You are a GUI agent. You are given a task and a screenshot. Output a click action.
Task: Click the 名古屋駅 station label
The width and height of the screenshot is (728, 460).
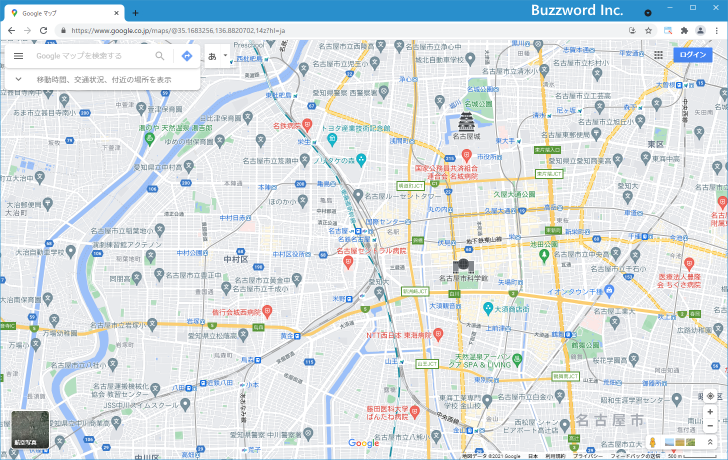(x=338, y=231)
